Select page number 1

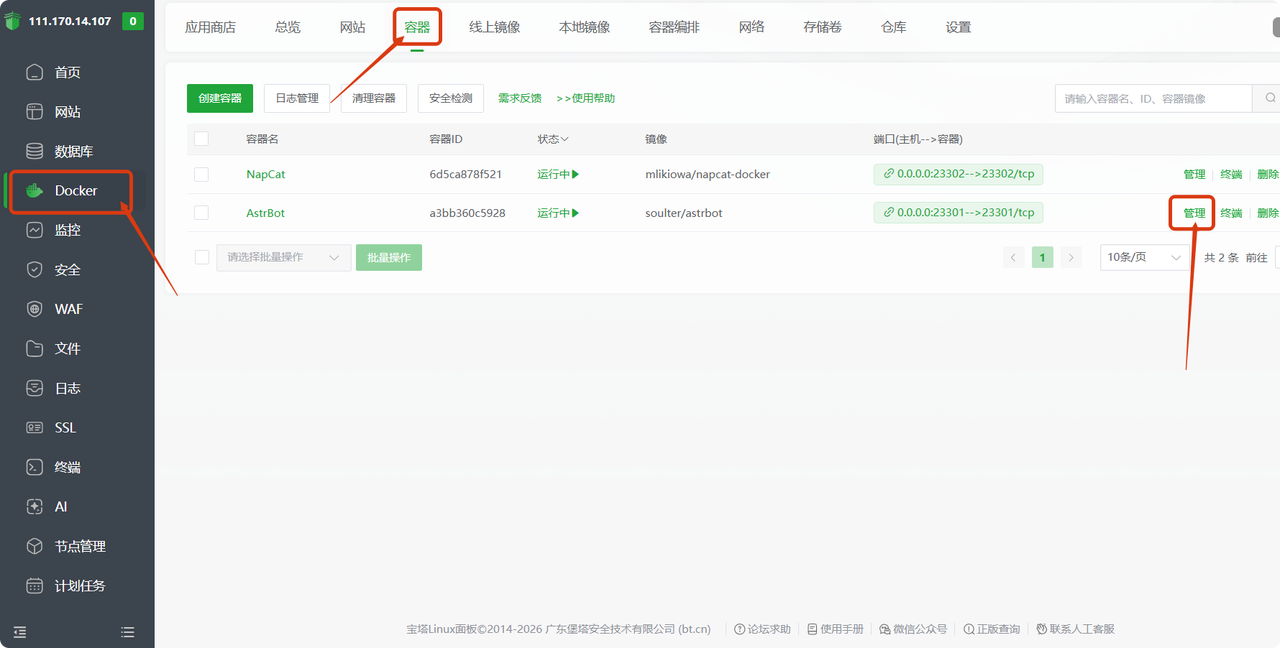pos(1042,258)
